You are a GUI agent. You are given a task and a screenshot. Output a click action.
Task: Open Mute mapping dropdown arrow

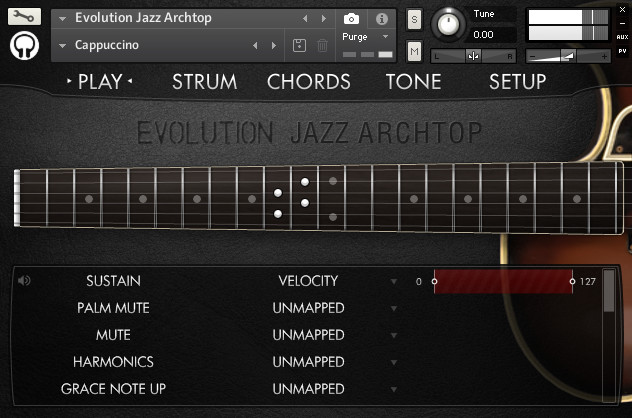(x=394, y=335)
